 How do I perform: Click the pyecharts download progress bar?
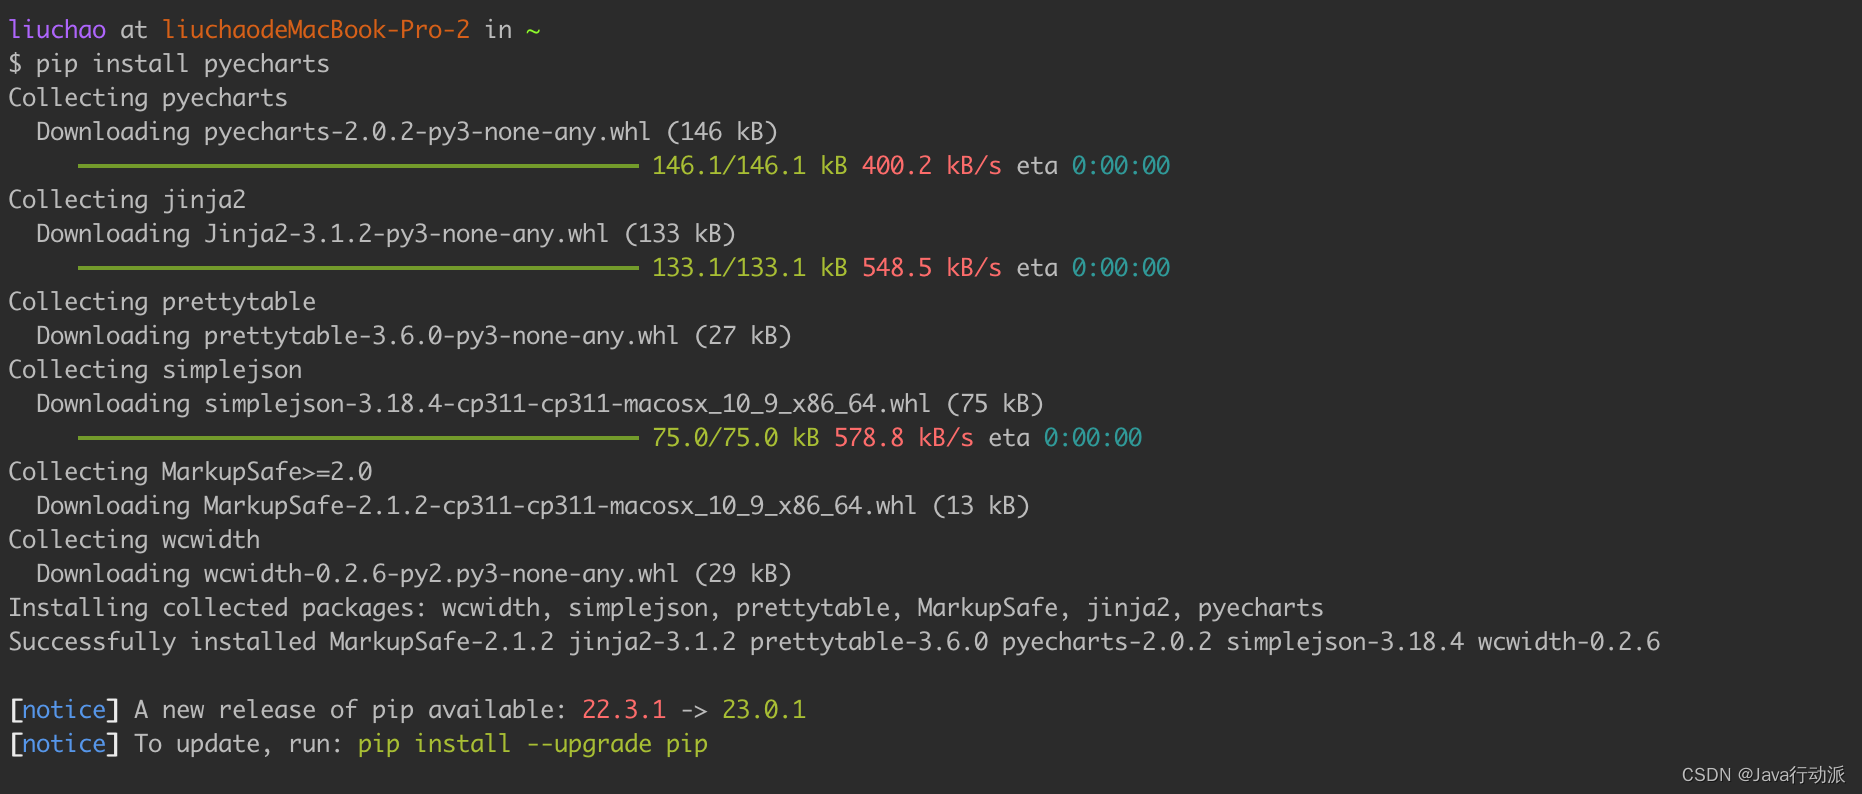pos(358,166)
